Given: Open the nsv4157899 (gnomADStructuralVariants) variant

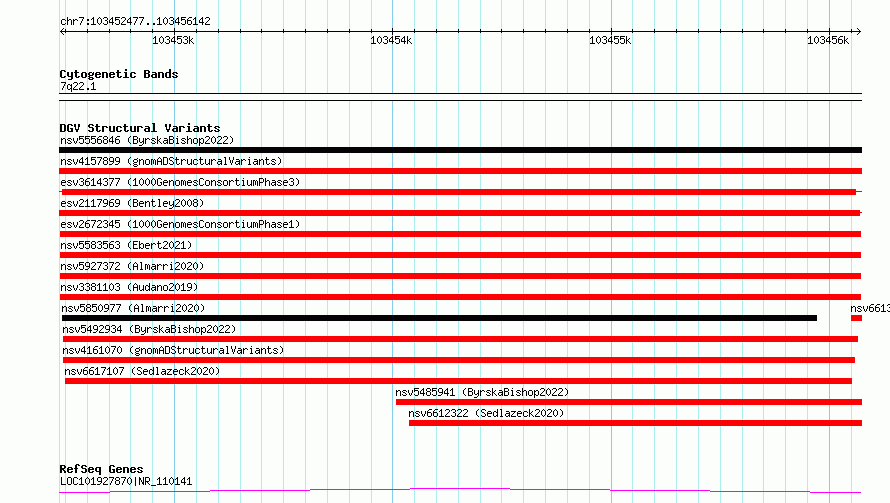Looking at the screenshot, I should [171, 161].
